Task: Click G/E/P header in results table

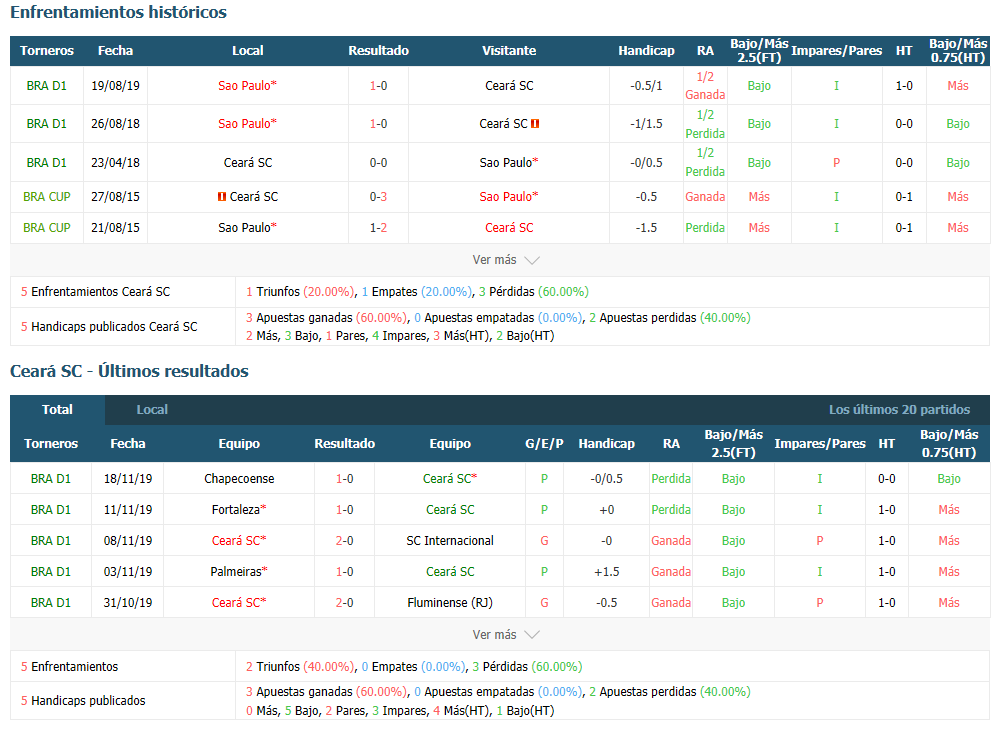Action: [x=544, y=443]
